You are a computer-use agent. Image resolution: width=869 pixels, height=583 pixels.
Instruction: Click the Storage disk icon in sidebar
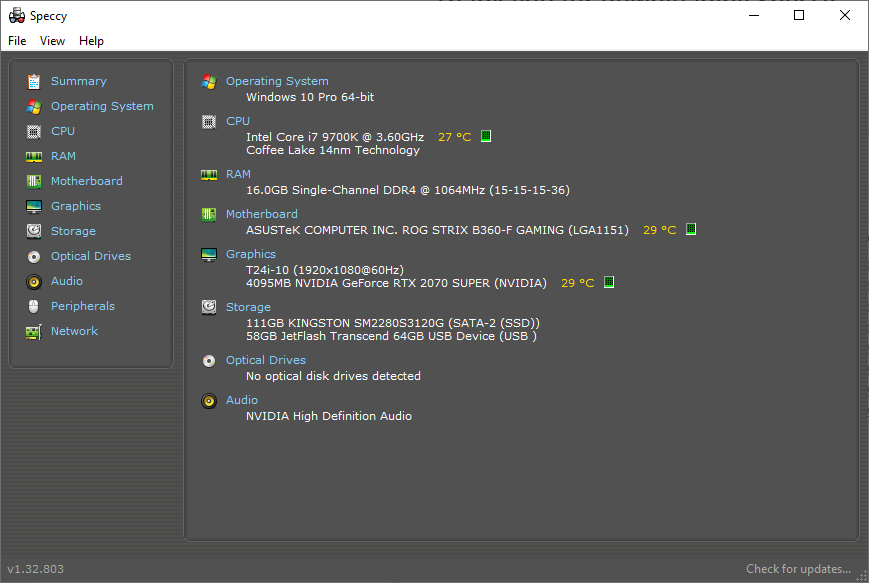coord(33,231)
